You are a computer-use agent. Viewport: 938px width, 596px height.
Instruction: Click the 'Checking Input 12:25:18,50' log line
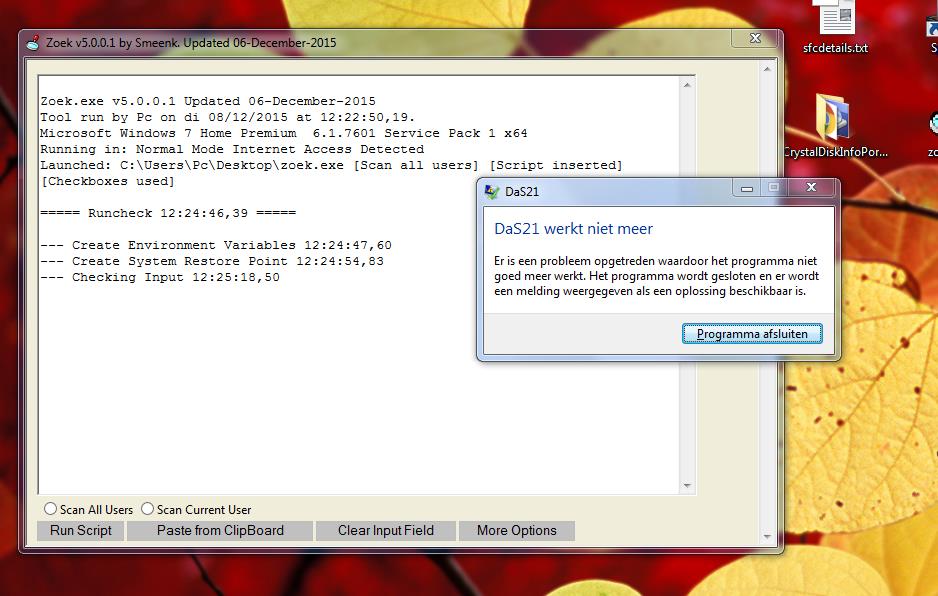[160, 278]
